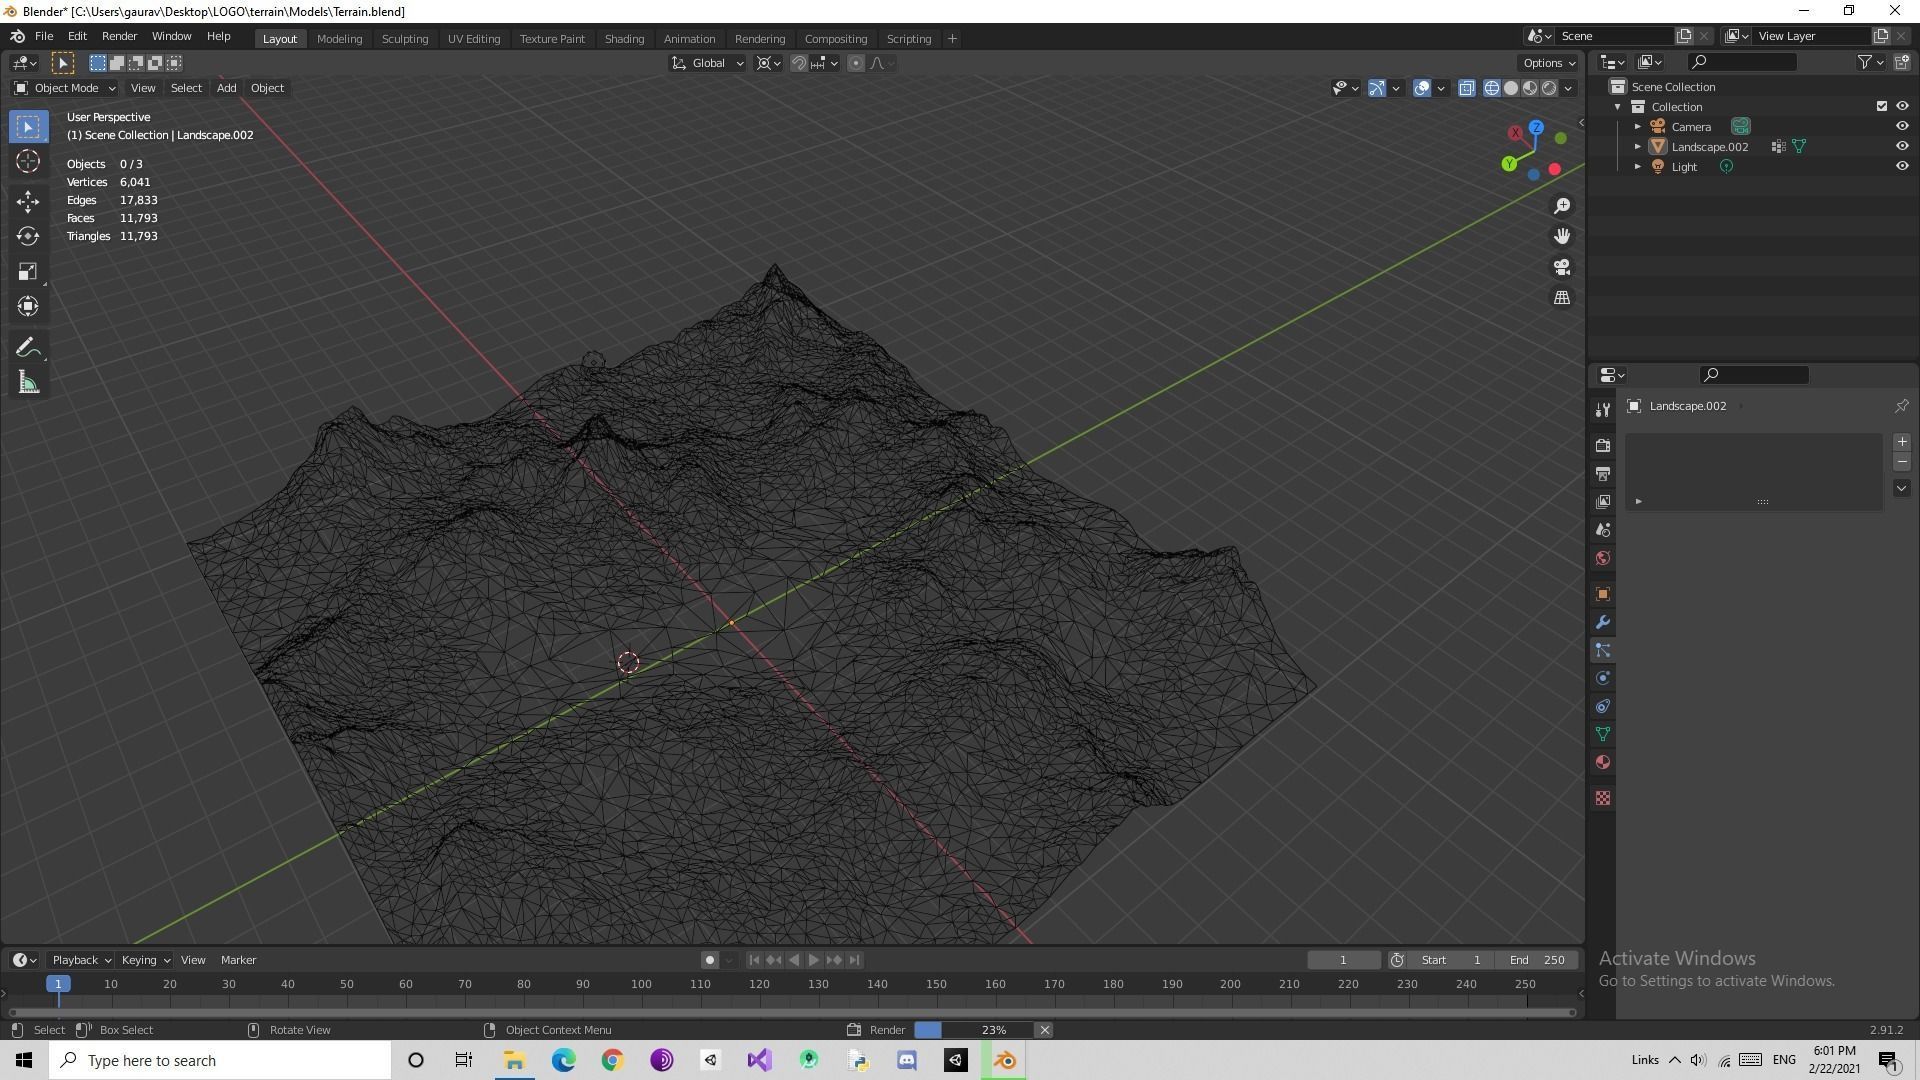This screenshot has height=1080, width=1920.
Task: Uncheck the Collection exclude checkbox
Action: (x=1881, y=106)
